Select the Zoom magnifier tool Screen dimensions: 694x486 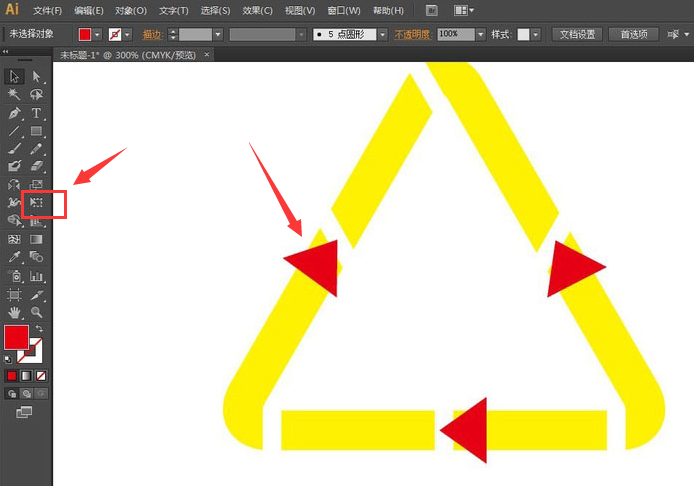tap(36, 312)
